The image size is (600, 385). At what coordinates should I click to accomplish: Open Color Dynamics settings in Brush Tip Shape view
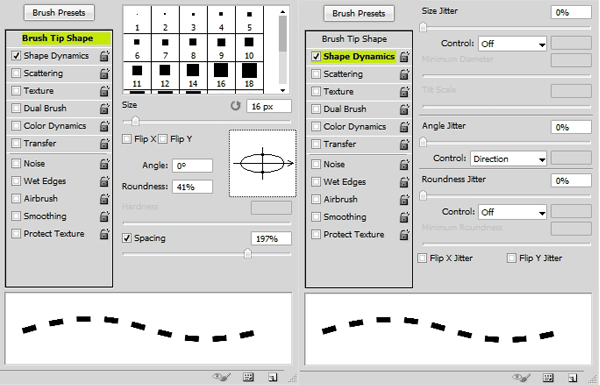[55, 126]
